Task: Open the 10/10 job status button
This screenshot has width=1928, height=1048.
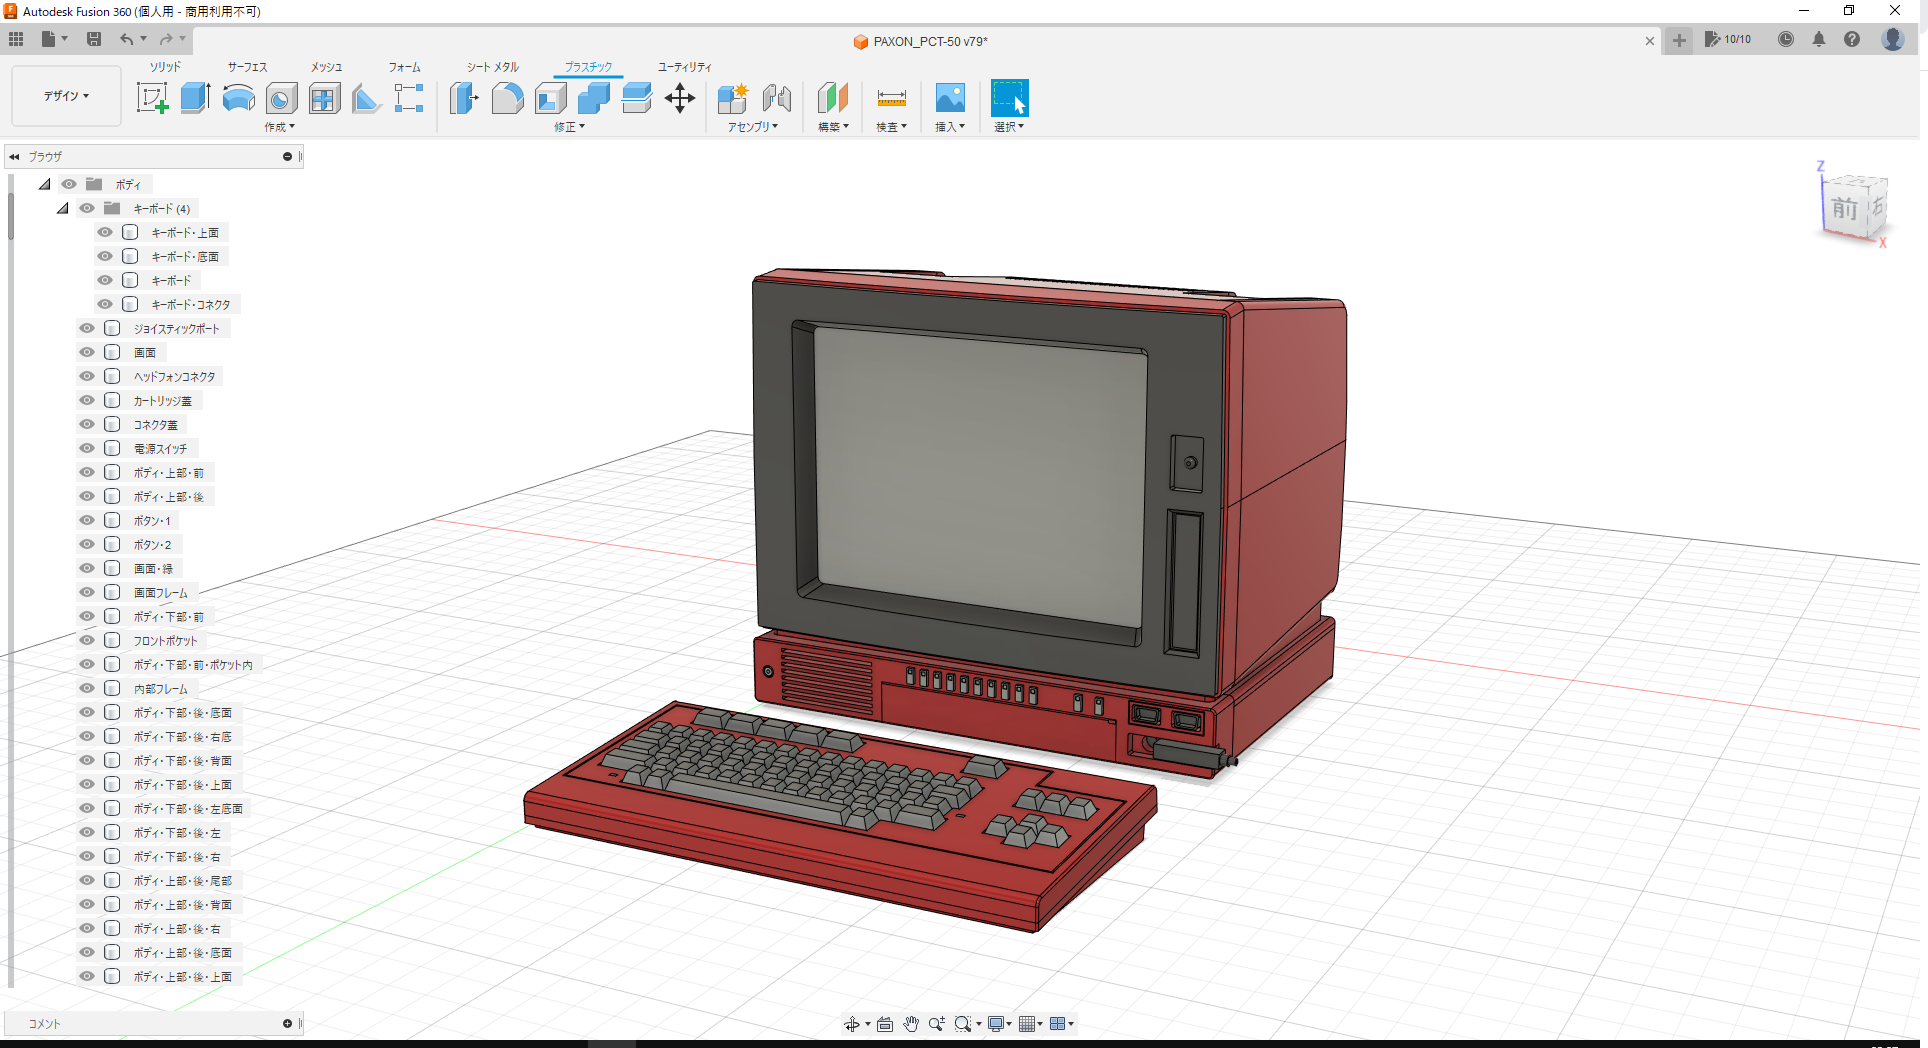Action: (x=1729, y=40)
